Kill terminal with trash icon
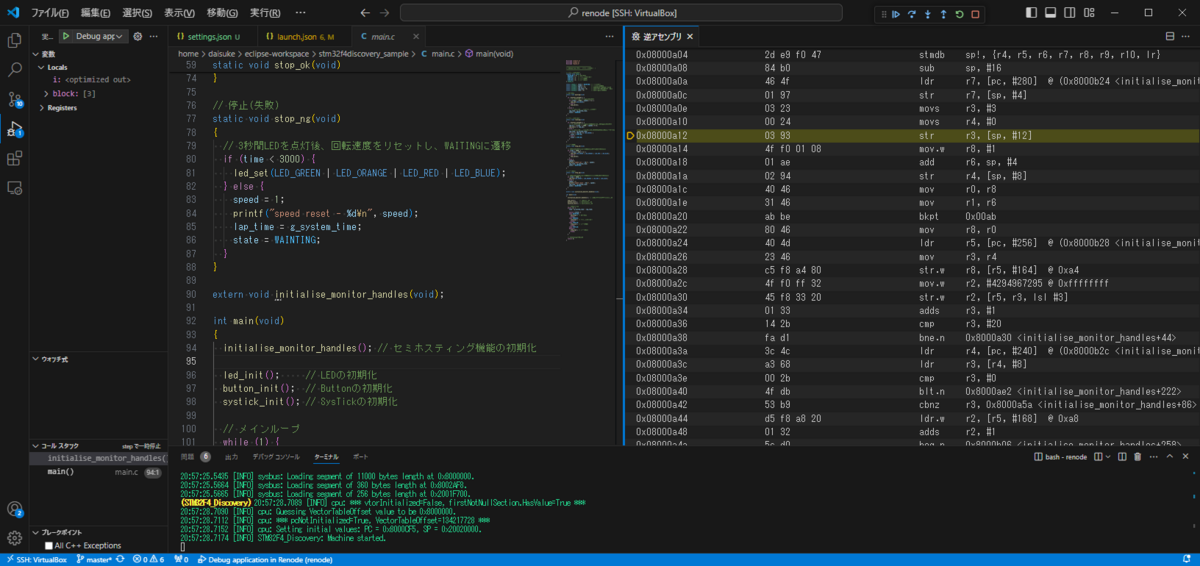 click(x=1137, y=456)
